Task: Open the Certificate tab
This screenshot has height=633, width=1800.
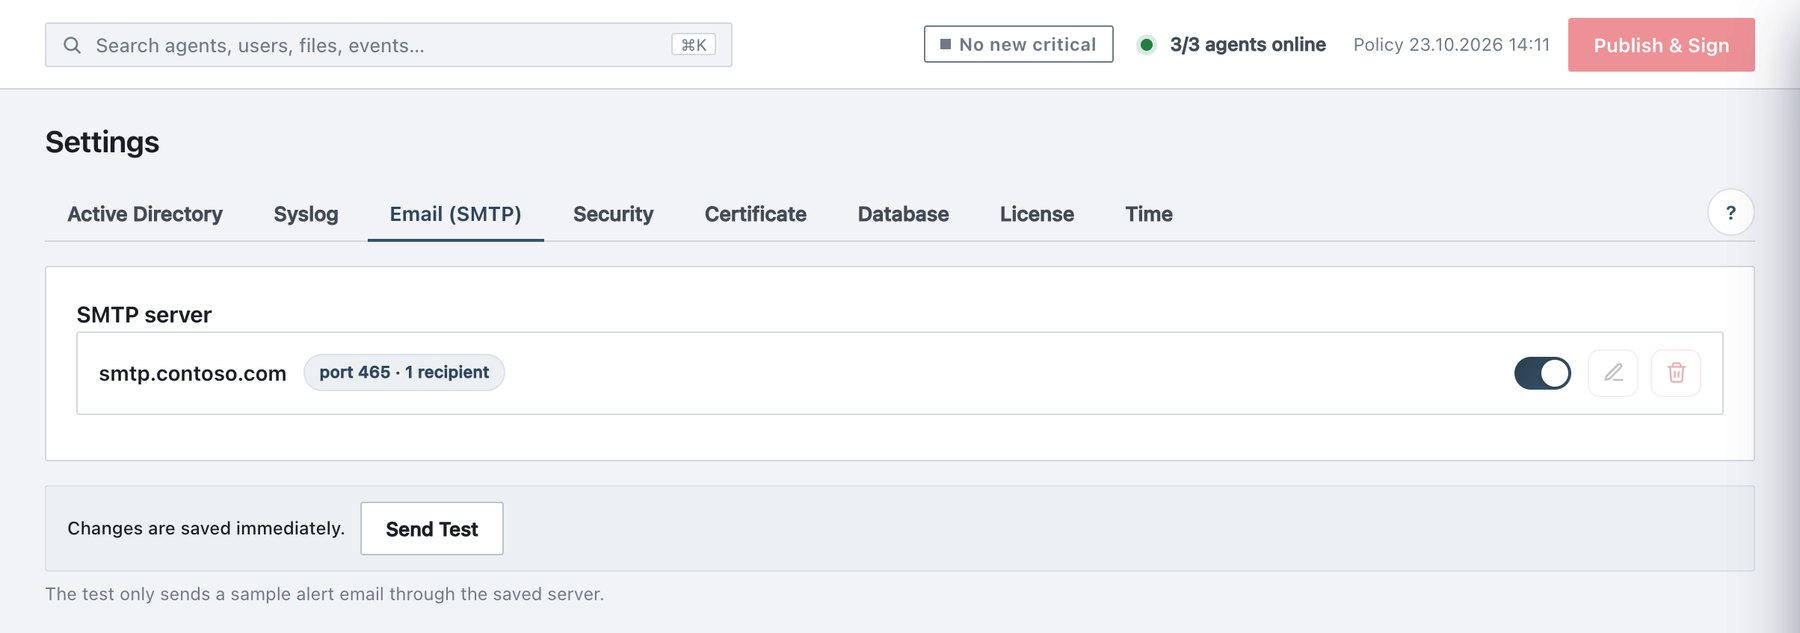Action: (755, 214)
